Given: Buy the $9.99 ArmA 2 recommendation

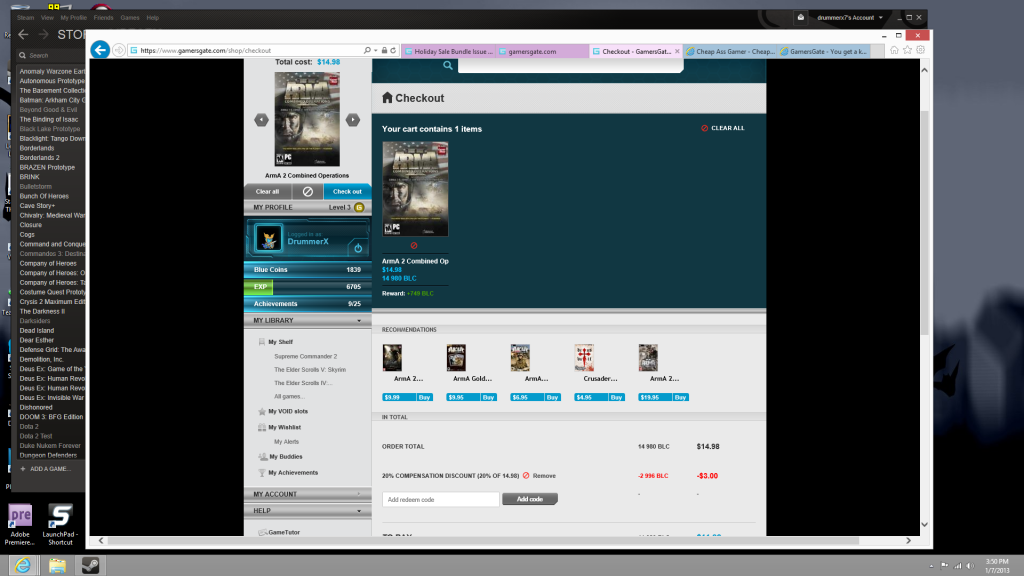Looking at the screenshot, I should 424,397.
